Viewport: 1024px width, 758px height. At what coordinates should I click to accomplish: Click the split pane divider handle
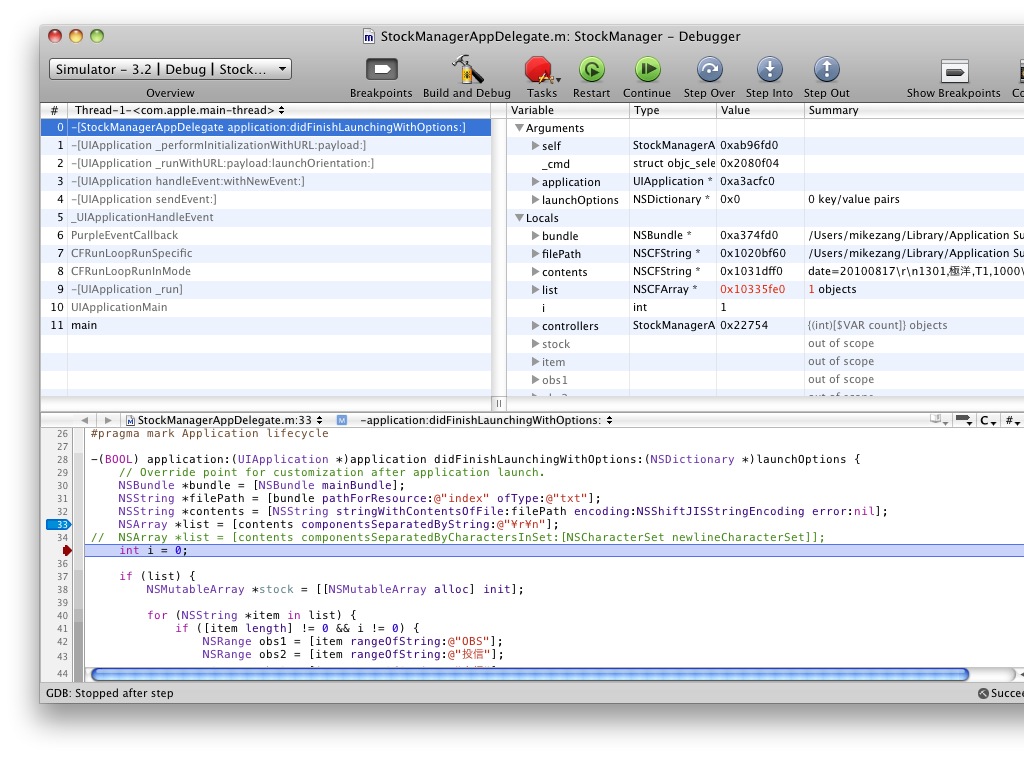pos(499,403)
